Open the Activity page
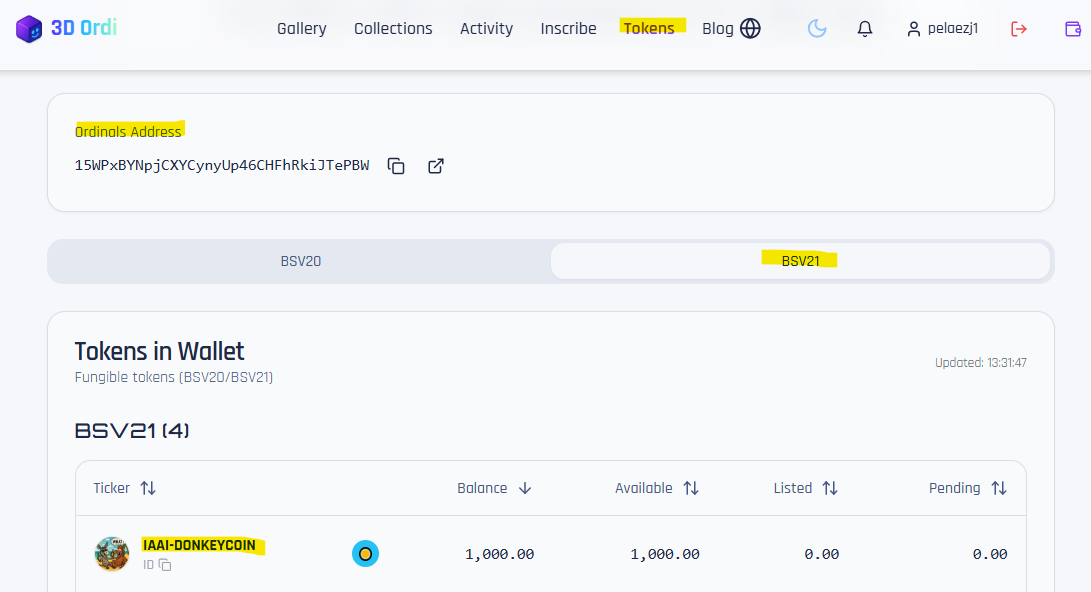The image size is (1091, 592). click(x=486, y=29)
